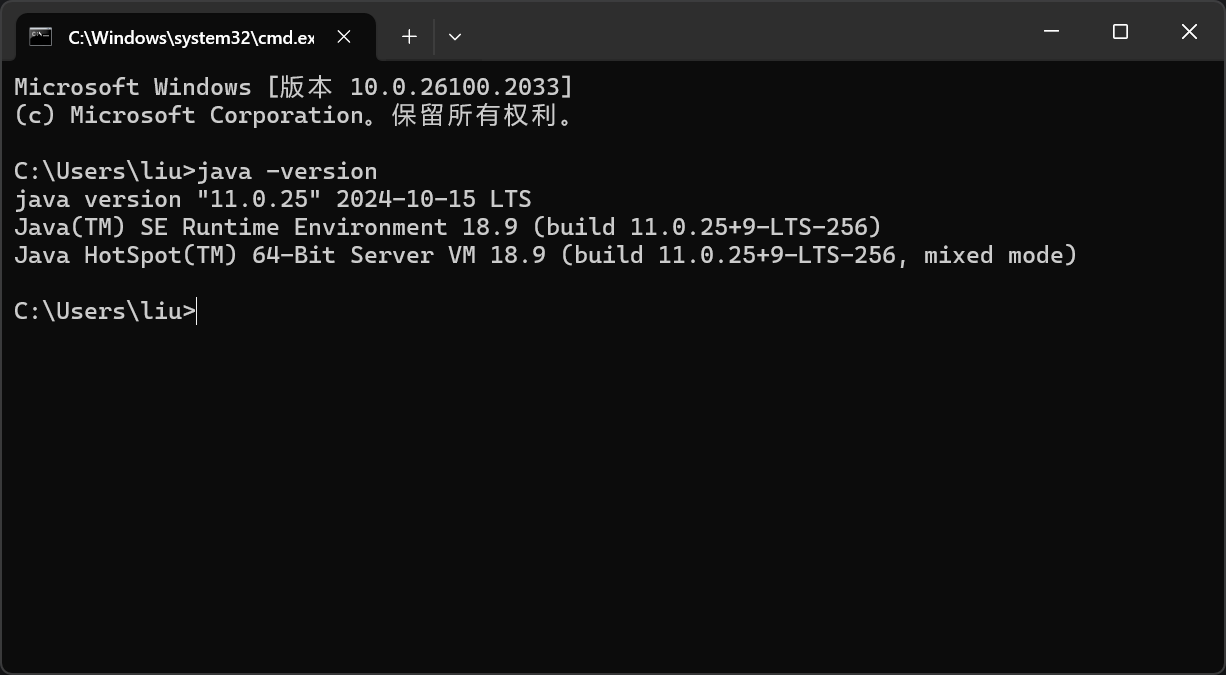This screenshot has height=675, width=1226.
Task: Click the Java HotSpot output line
Action: tap(545, 255)
